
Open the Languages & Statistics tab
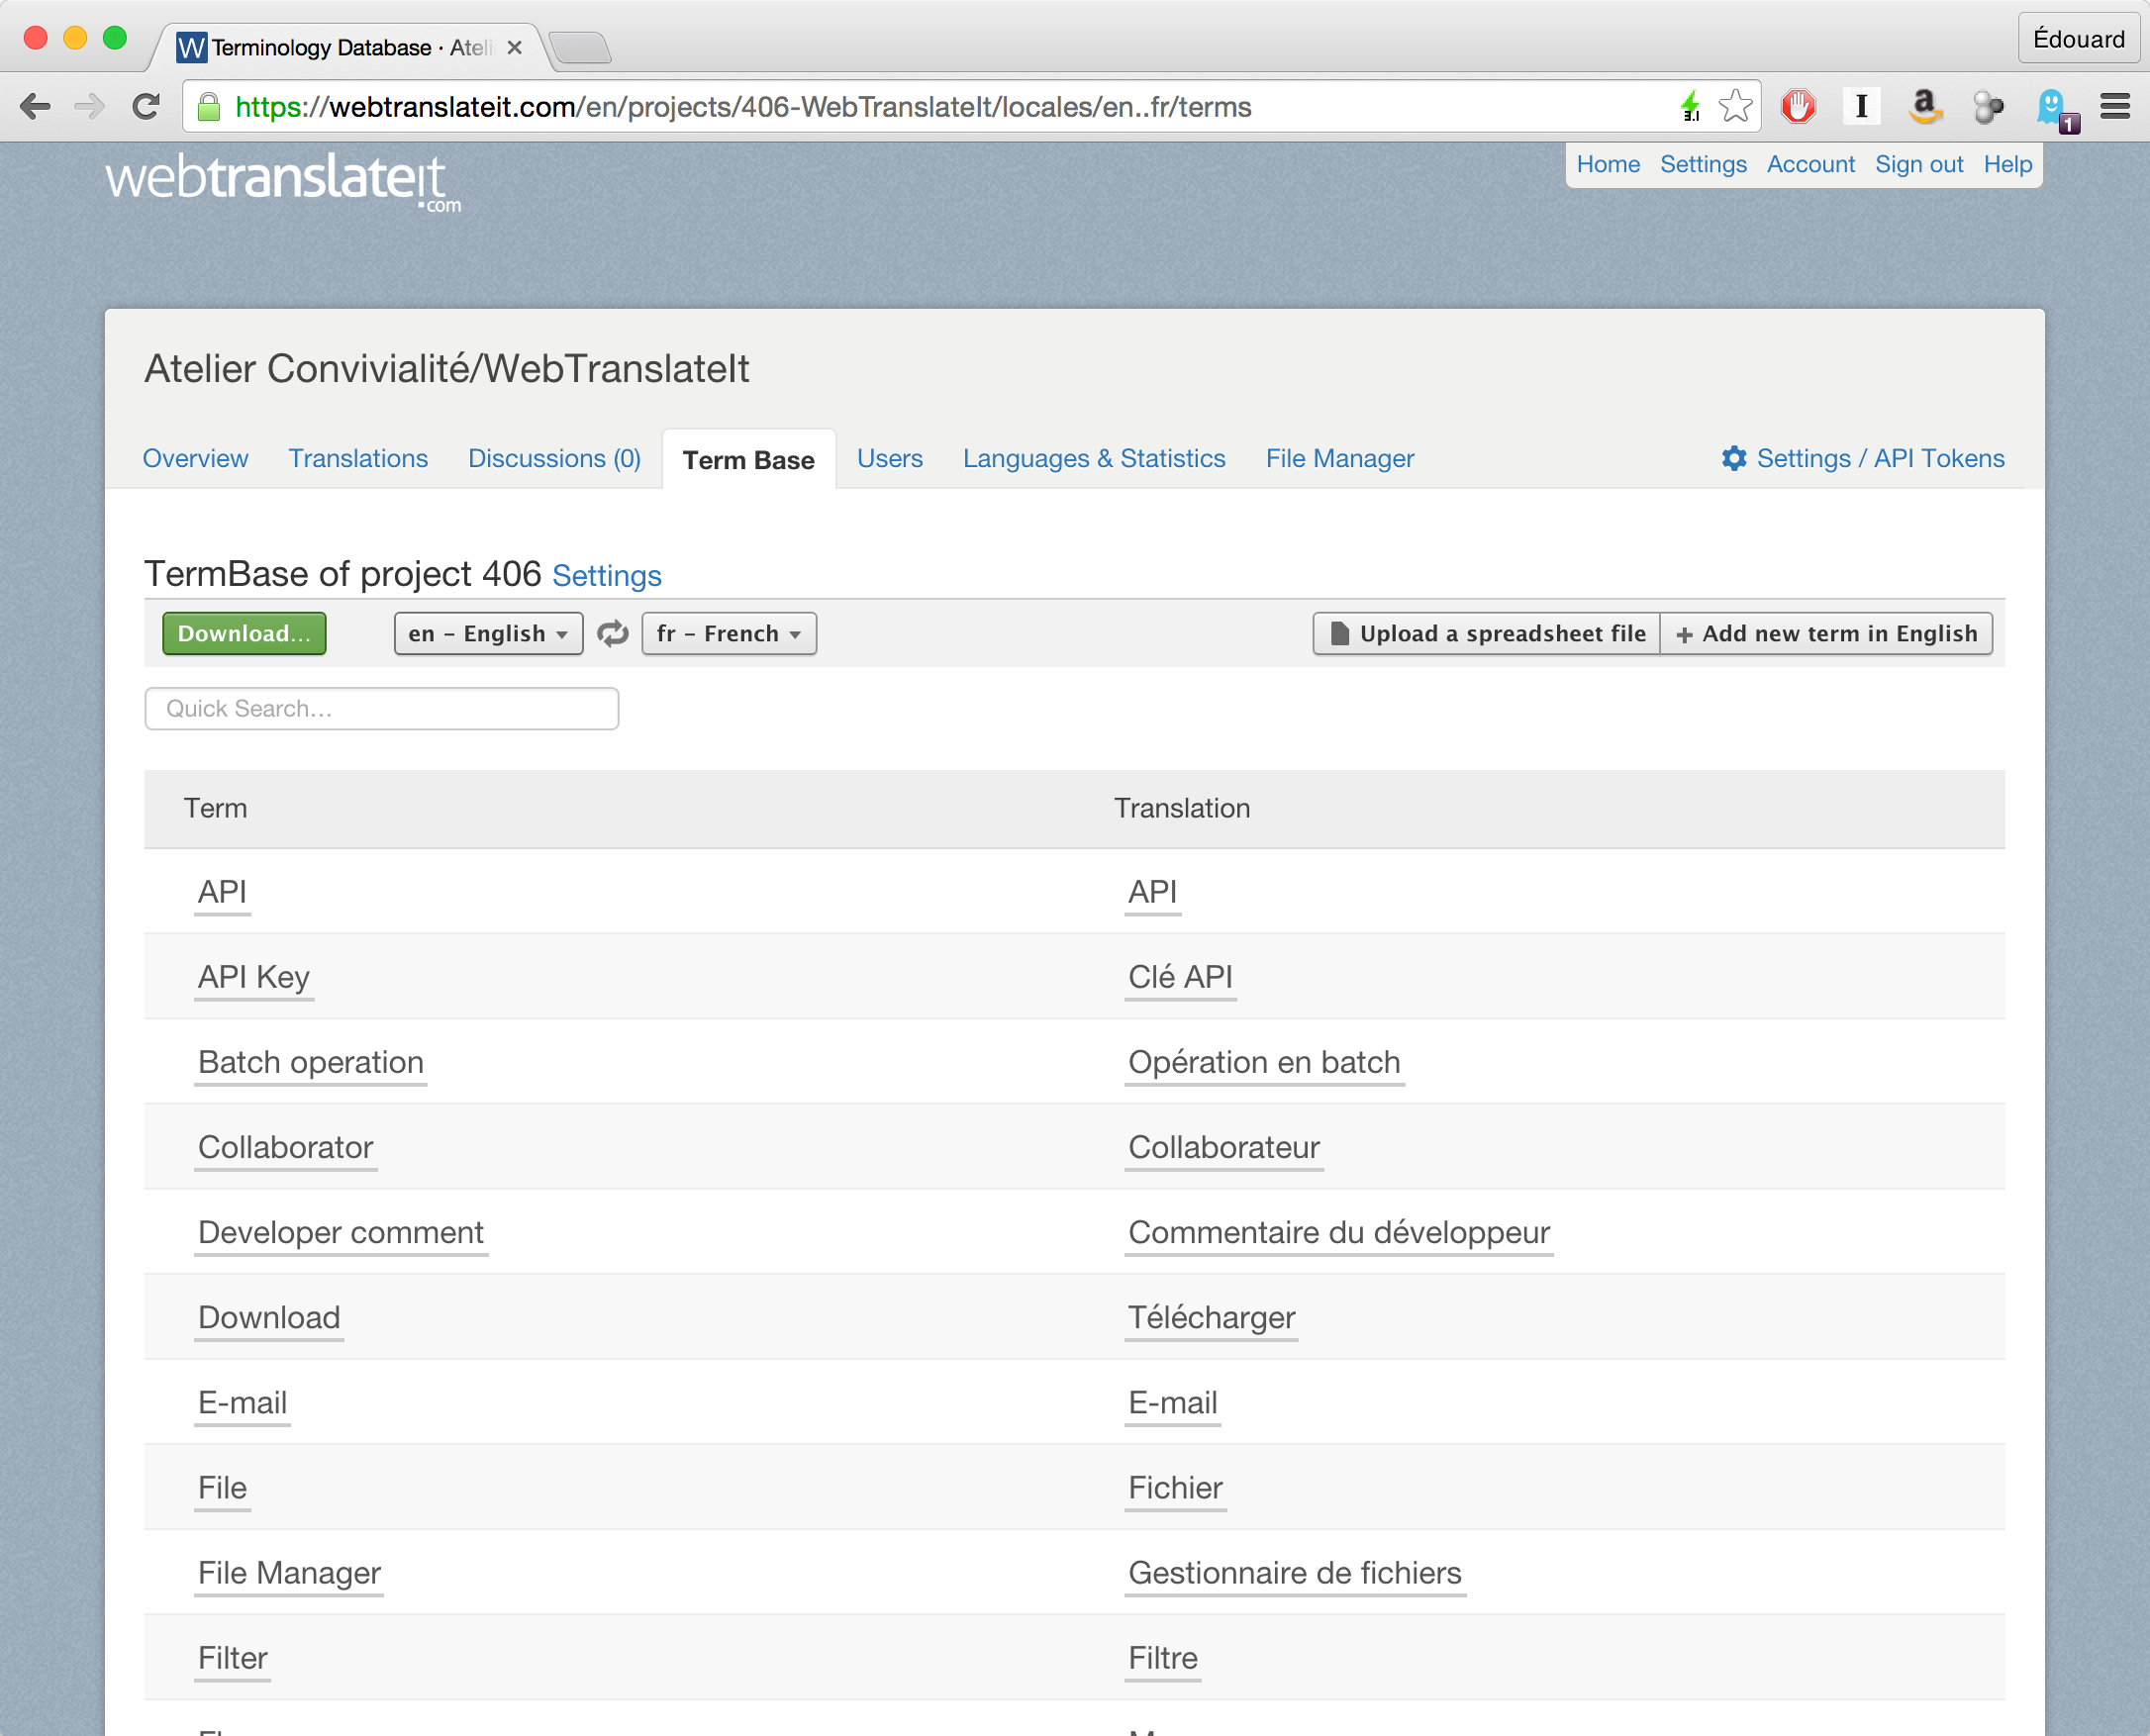click(1094, 458)
